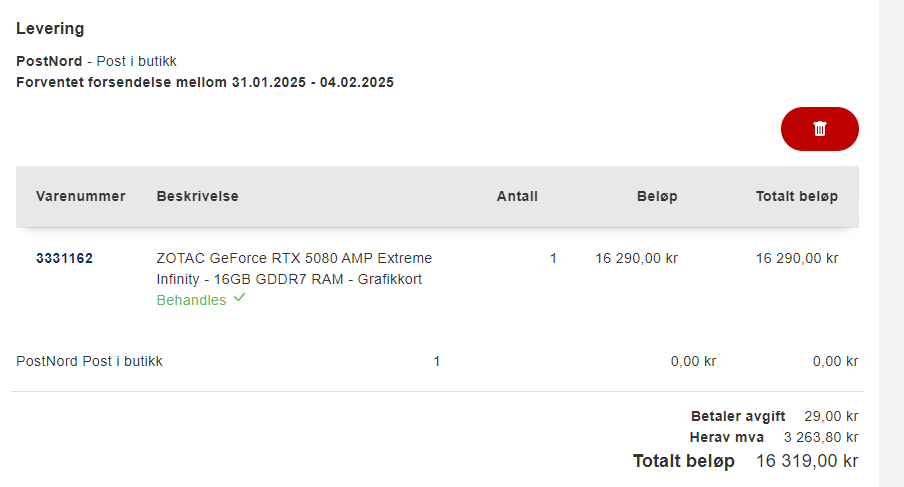Click the Beløp column header
Image resolution: width=904 pixels, height=487 pixels.
[657, 197]
